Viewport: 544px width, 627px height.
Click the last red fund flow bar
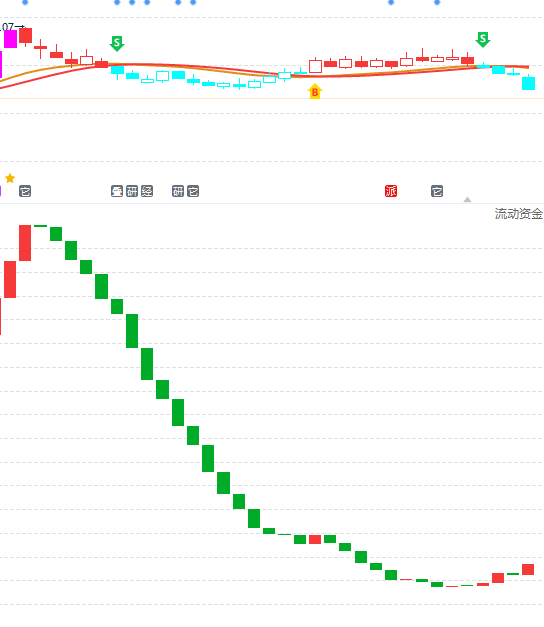pyautogui.click(x=528, y=569)
